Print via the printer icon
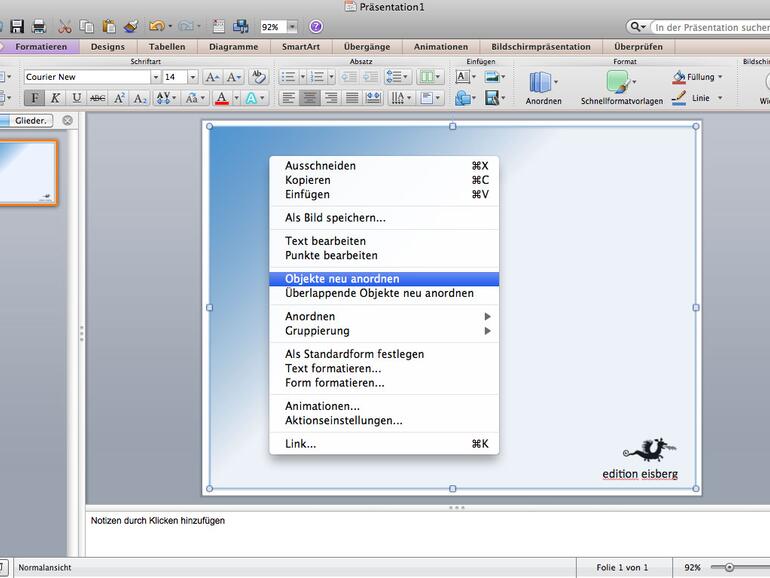Screen dimensions: 770x578 coord(39,27)
